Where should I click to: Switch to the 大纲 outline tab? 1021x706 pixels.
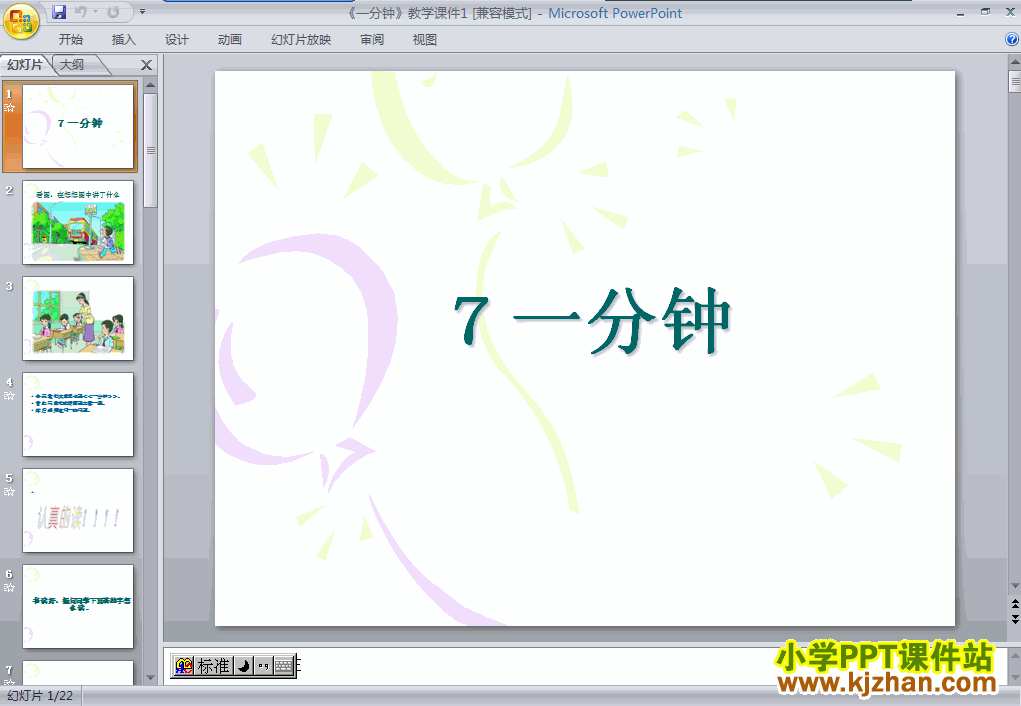tap(72, 64)
